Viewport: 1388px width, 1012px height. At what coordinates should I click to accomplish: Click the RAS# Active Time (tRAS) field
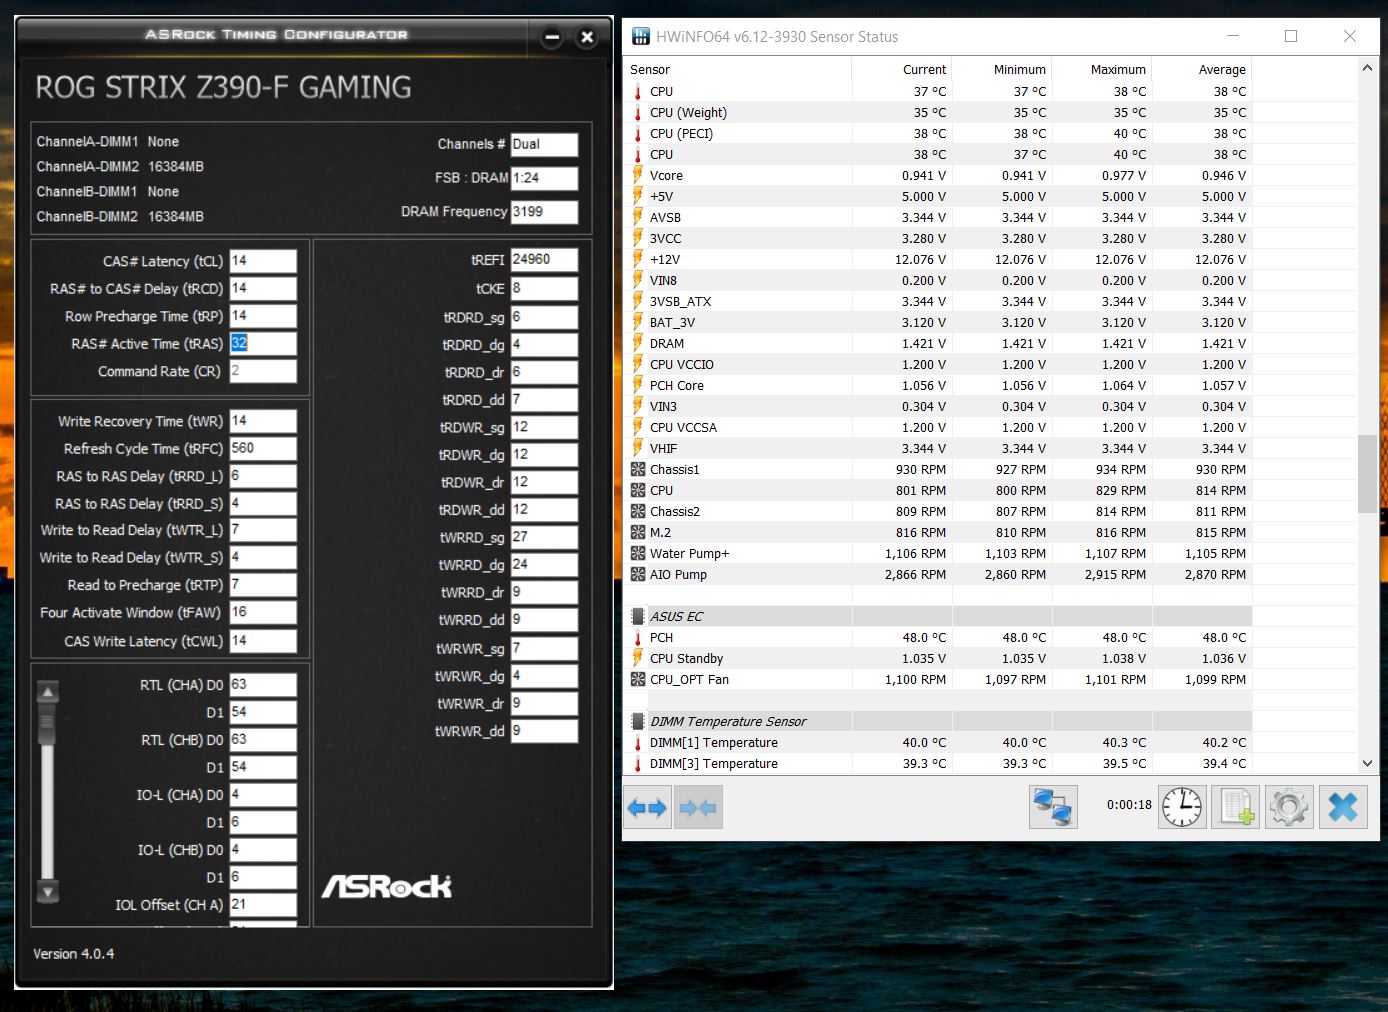point(263,343)
